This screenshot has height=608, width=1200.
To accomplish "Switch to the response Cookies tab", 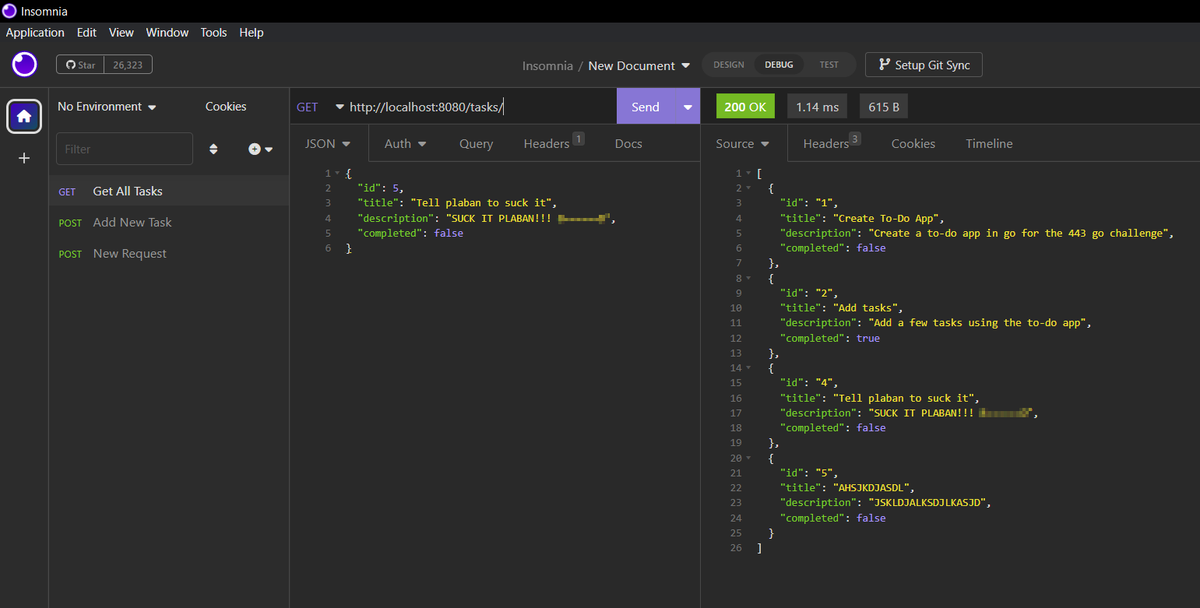I will (x=913, y=144).
